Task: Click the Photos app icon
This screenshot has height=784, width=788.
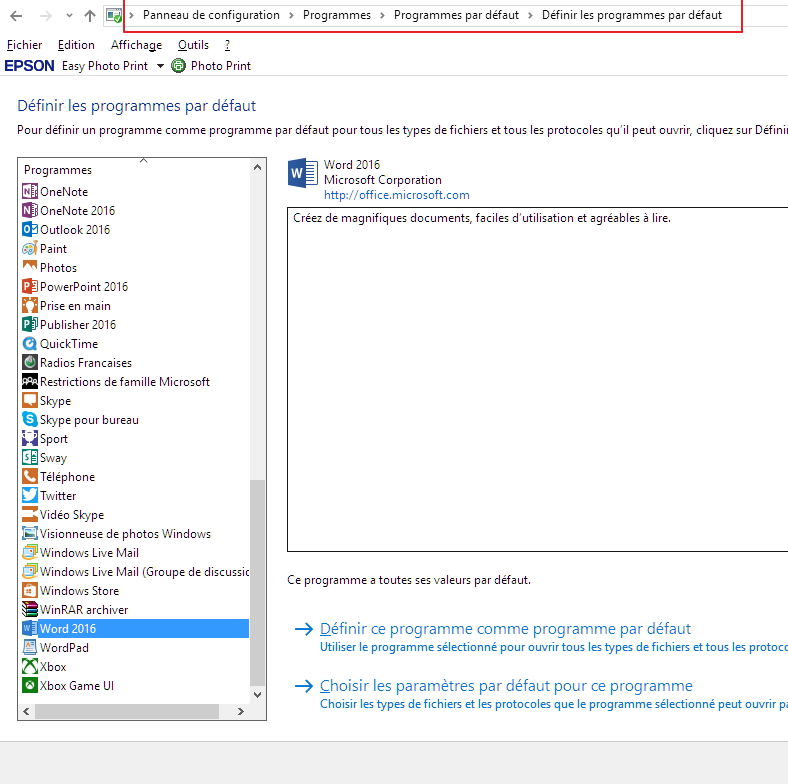Action: 30,267
